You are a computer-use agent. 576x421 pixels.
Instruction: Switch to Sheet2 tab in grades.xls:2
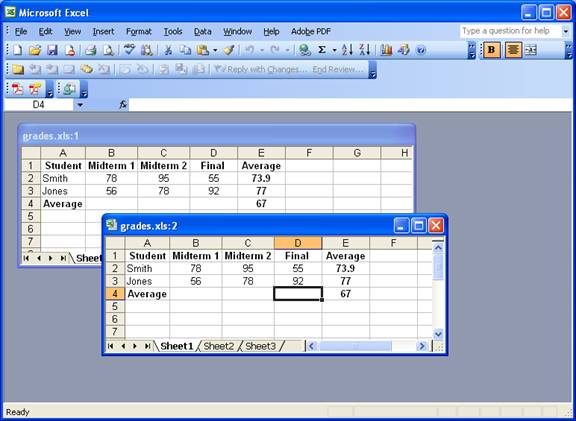[x=219, y=346]
